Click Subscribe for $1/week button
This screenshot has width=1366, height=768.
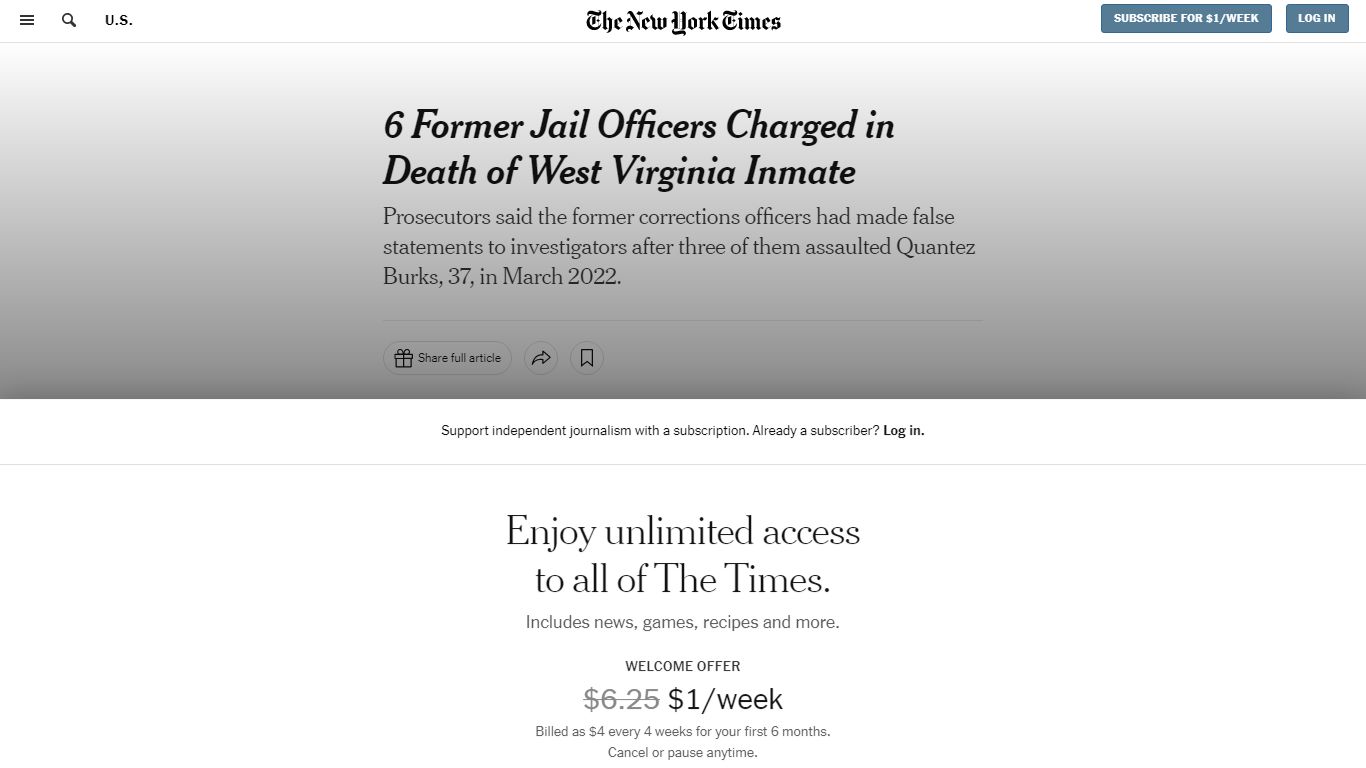click(x=1186, y=18)
